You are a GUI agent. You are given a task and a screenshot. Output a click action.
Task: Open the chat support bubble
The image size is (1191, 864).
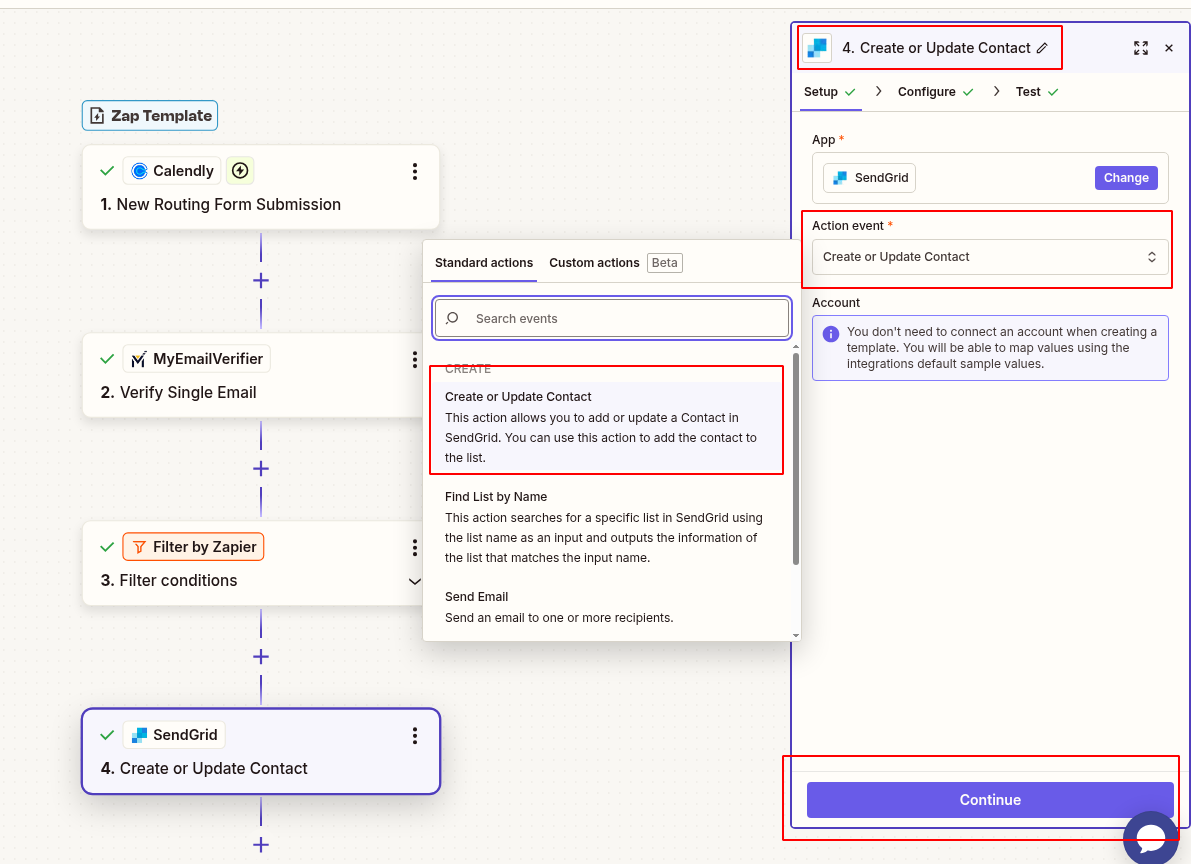click(x=1150, y=837)
